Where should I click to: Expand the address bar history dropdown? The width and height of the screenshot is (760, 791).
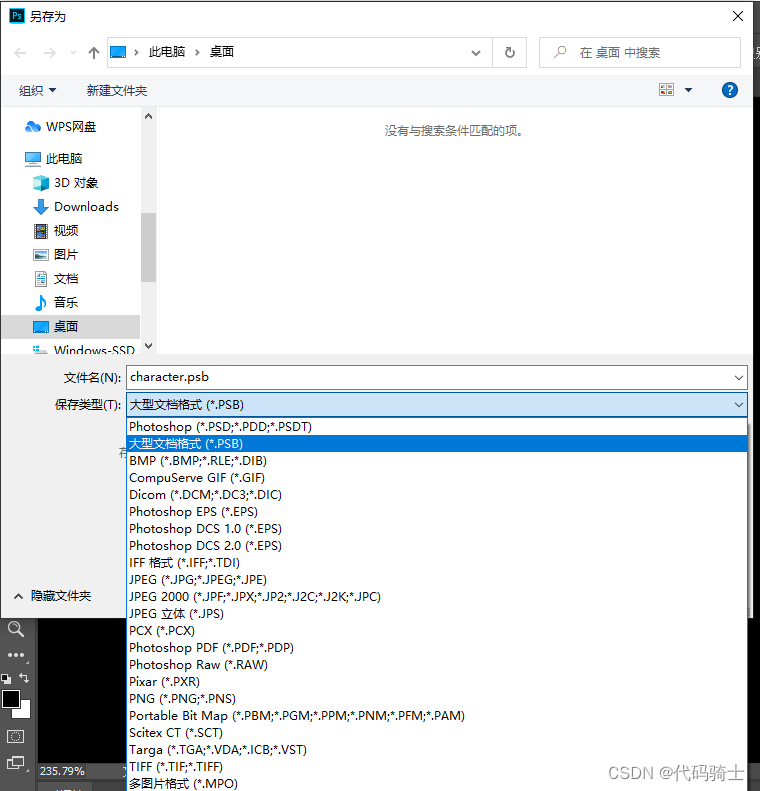[x=476, y=52]
